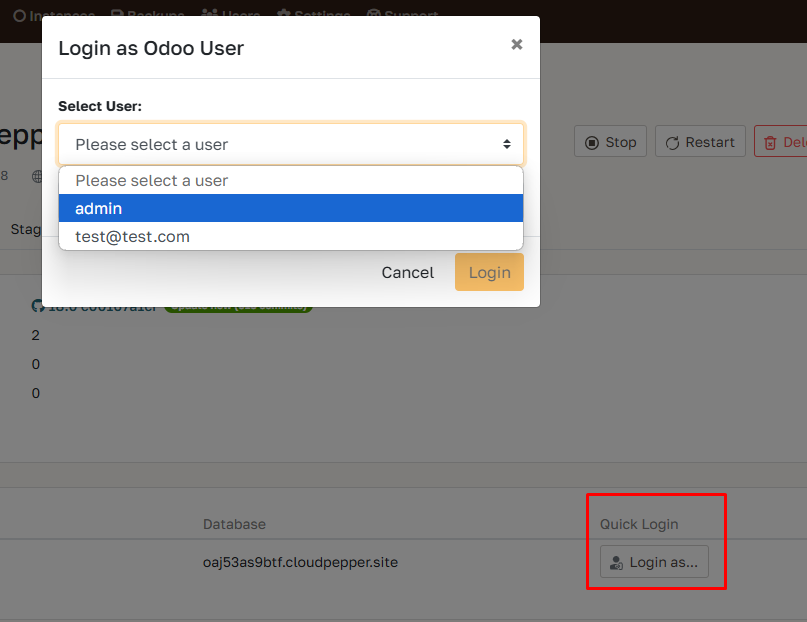Select admin from the user dropdown
Viewport: 807px width, 622px height.
pyautogui.click(x=290, y=208)
